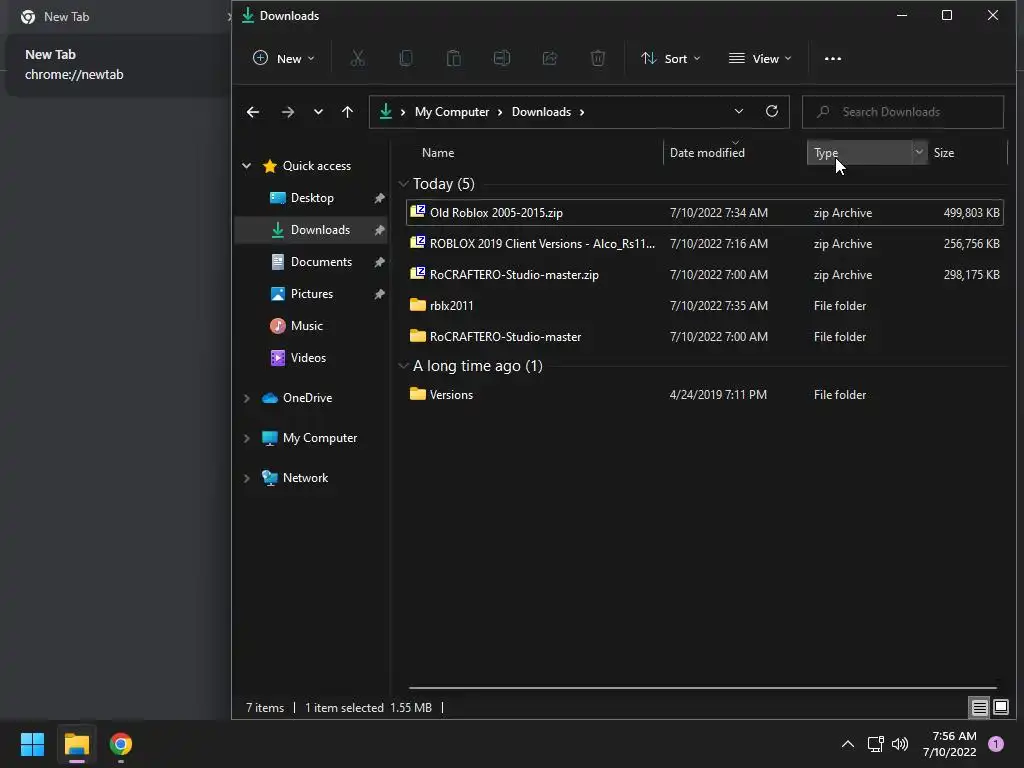Refresh the Downloads folder view
Viewport: 1024px width, 768px height.
pos(772,112)
